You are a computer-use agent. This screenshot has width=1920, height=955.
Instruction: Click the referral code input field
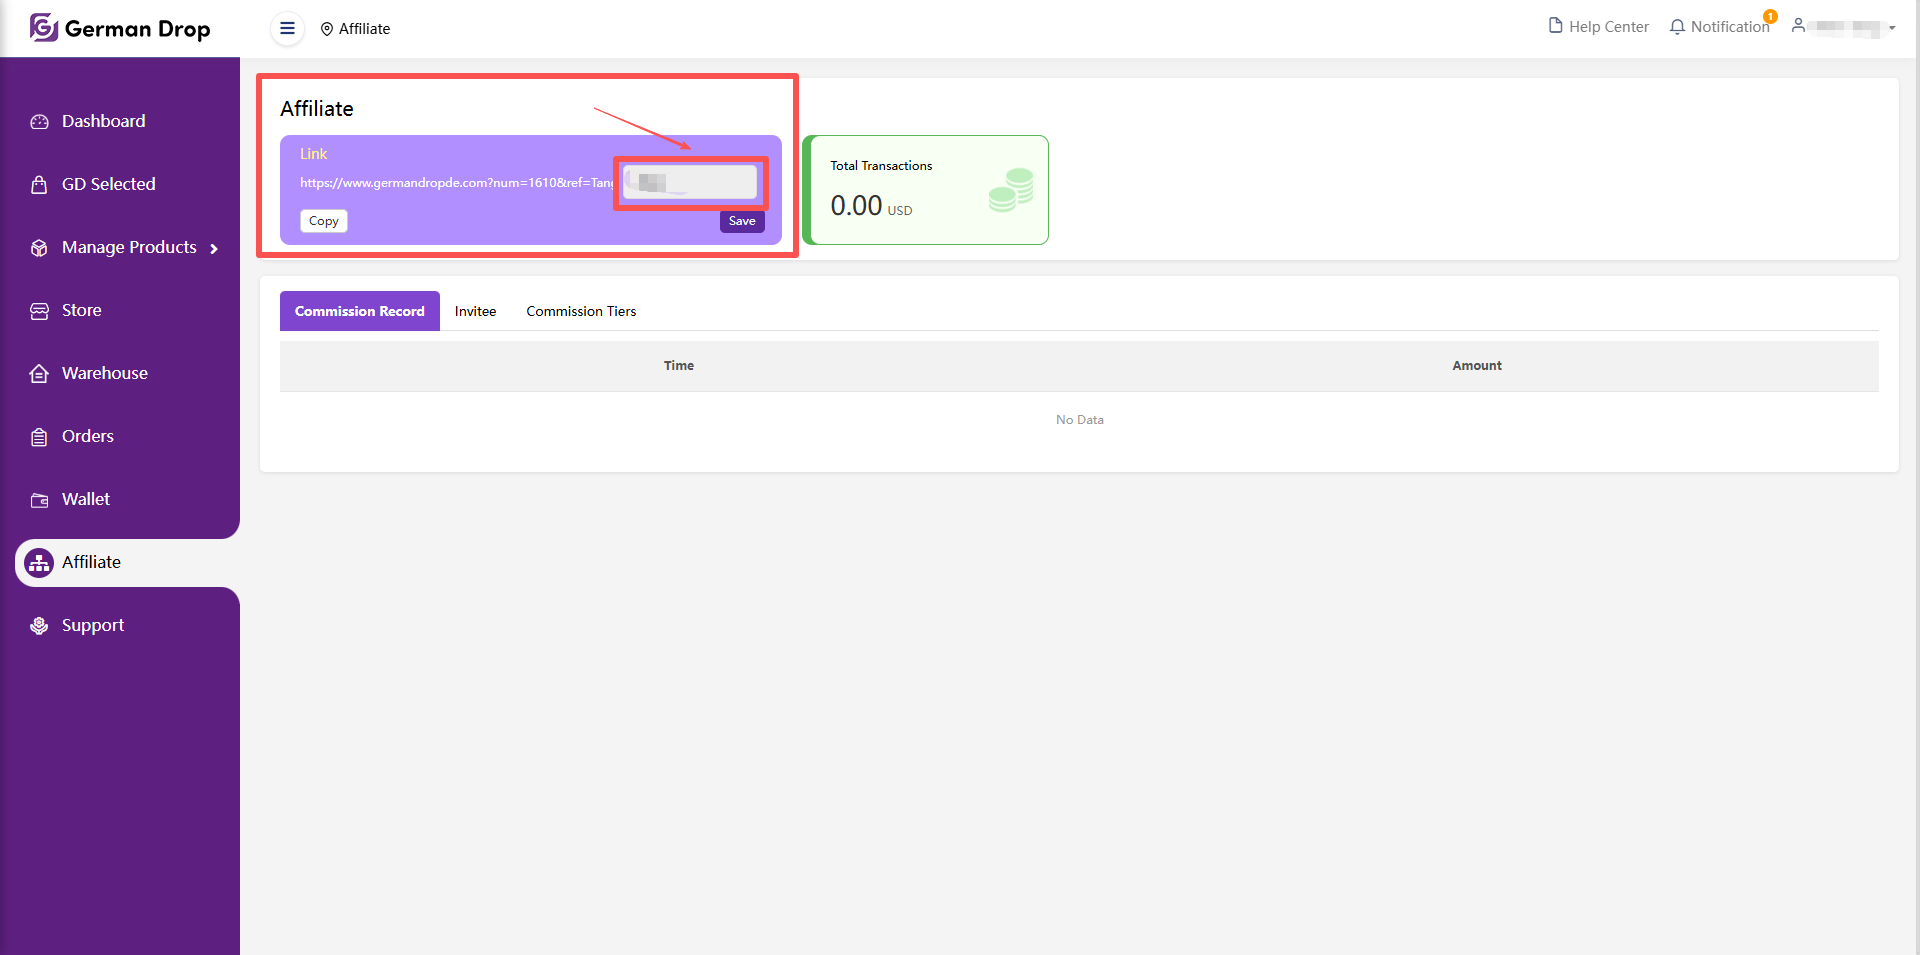point(691,182)
